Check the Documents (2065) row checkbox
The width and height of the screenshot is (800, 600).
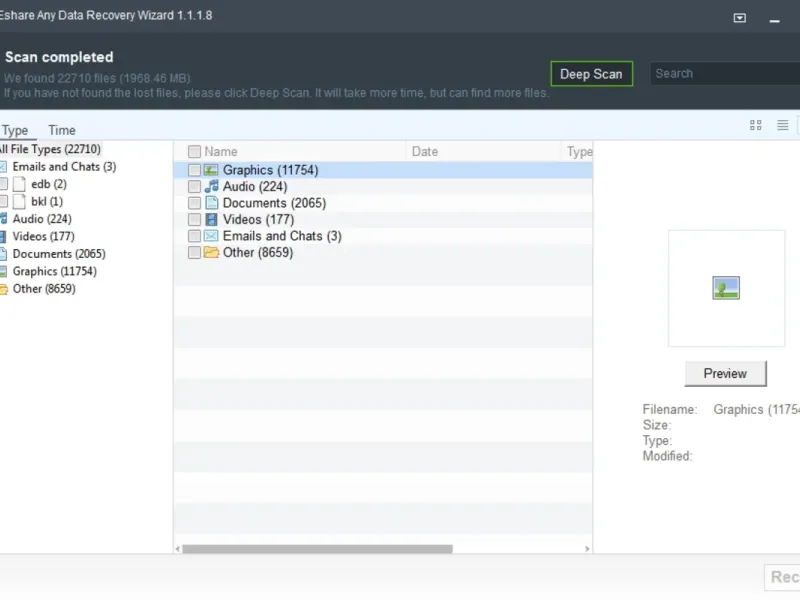[x=194, y=203]
